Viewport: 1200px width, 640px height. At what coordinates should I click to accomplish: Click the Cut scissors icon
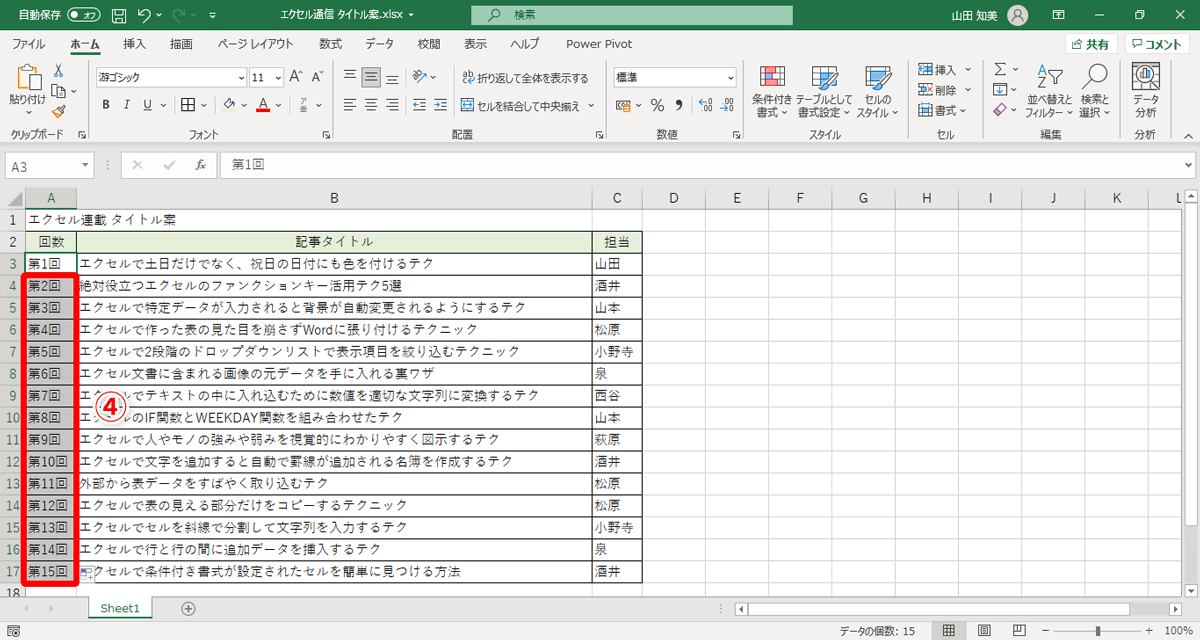coord(58,70)
